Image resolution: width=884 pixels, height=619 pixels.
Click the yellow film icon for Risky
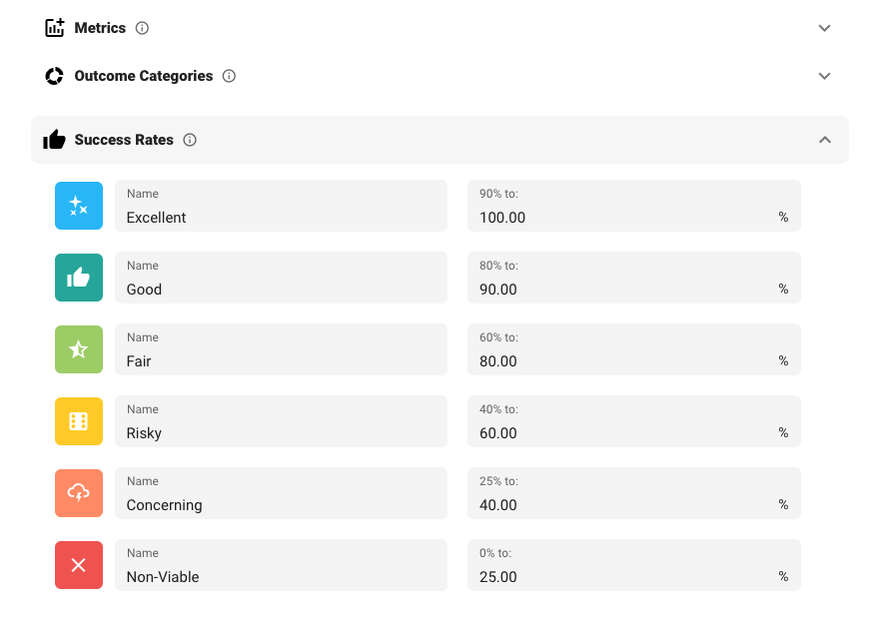coord(78,422)
